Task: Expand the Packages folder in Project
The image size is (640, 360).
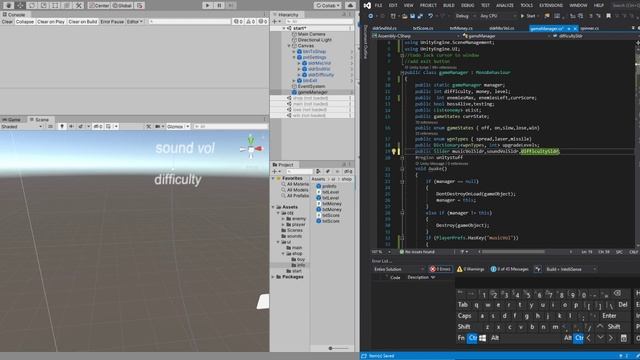Action: coord(273,277)
